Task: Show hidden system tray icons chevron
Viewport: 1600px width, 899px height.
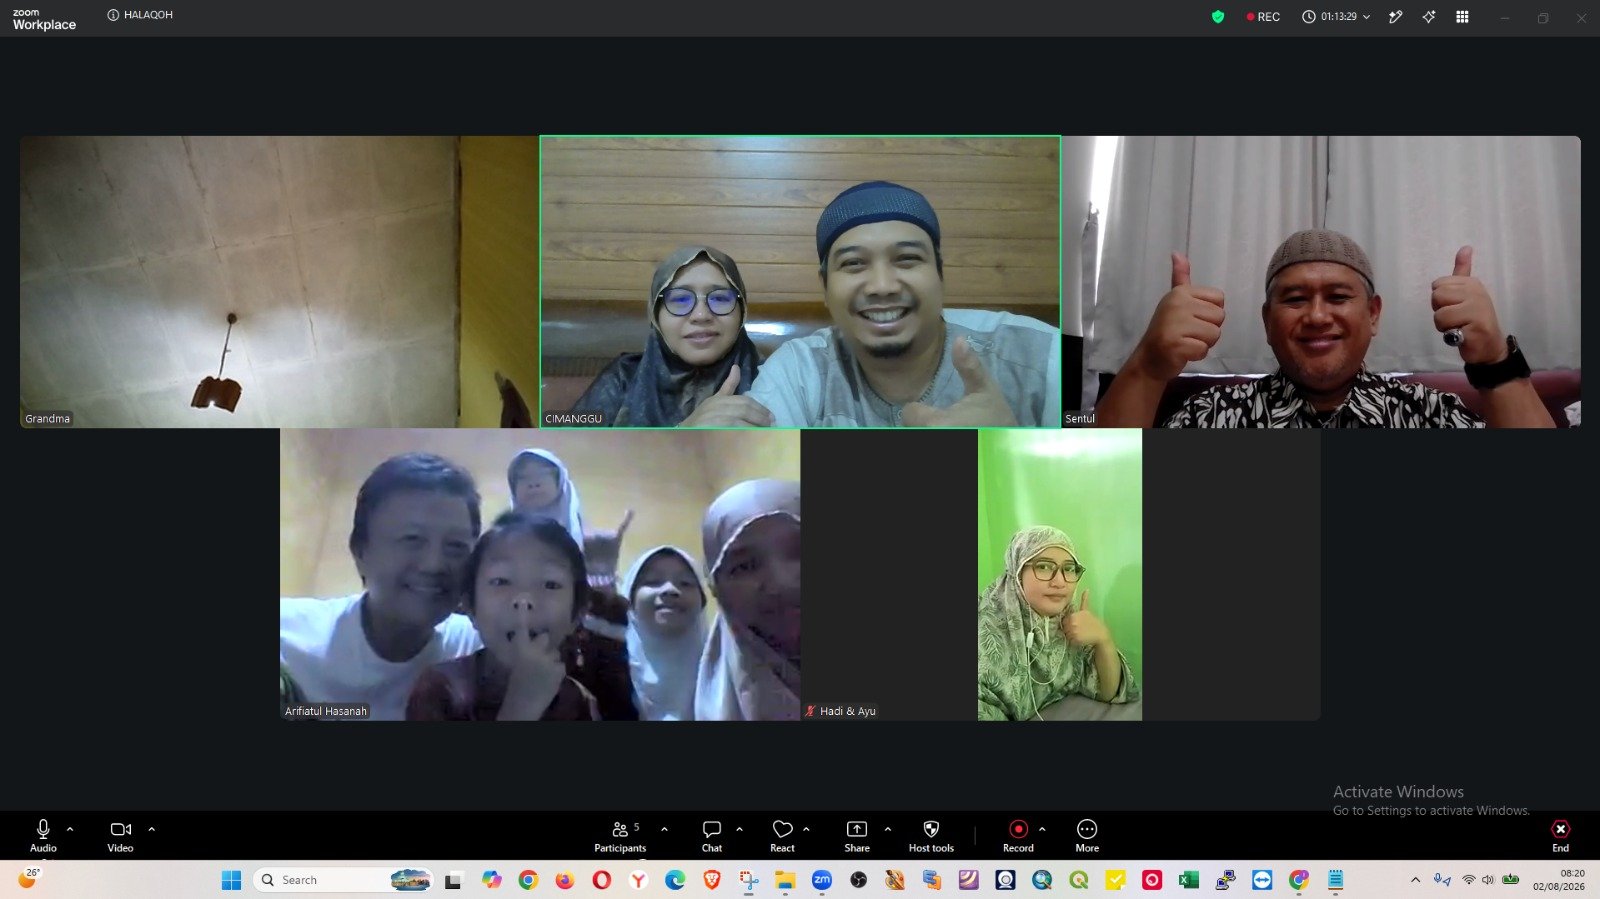Action: coord(1415,880)
